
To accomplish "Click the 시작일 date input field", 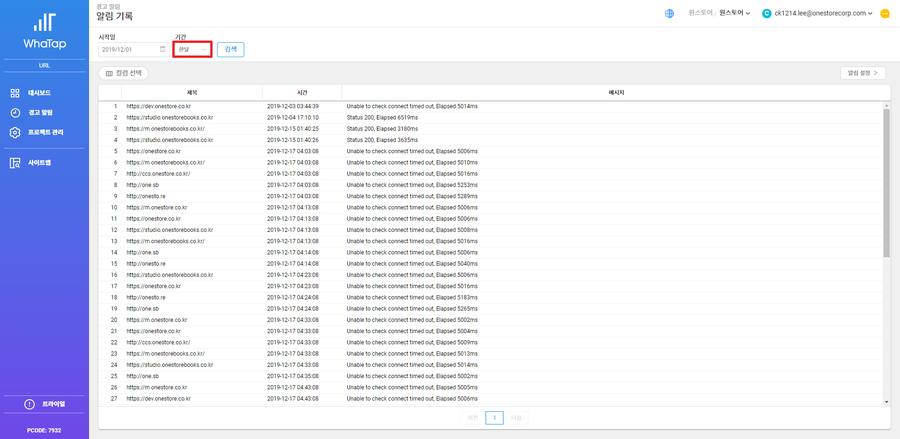I will [128, 48].
